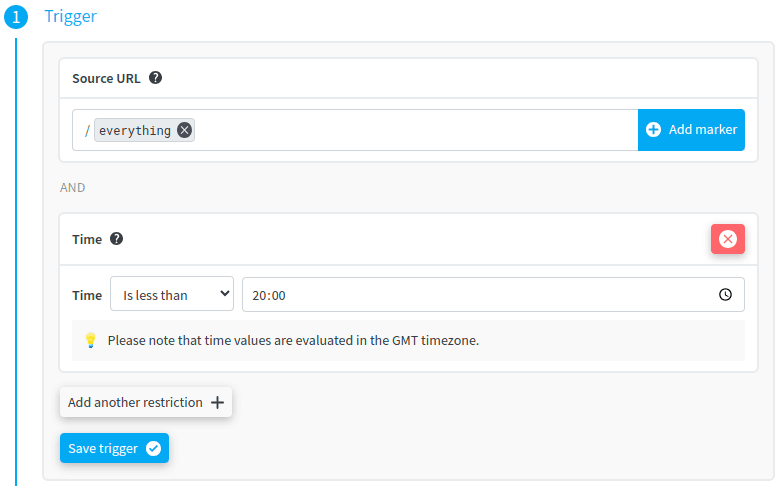The height and width of the screenshot is (492, 779).
Task: Click the lightbulb hint icon
Action: tap(90, 340)
